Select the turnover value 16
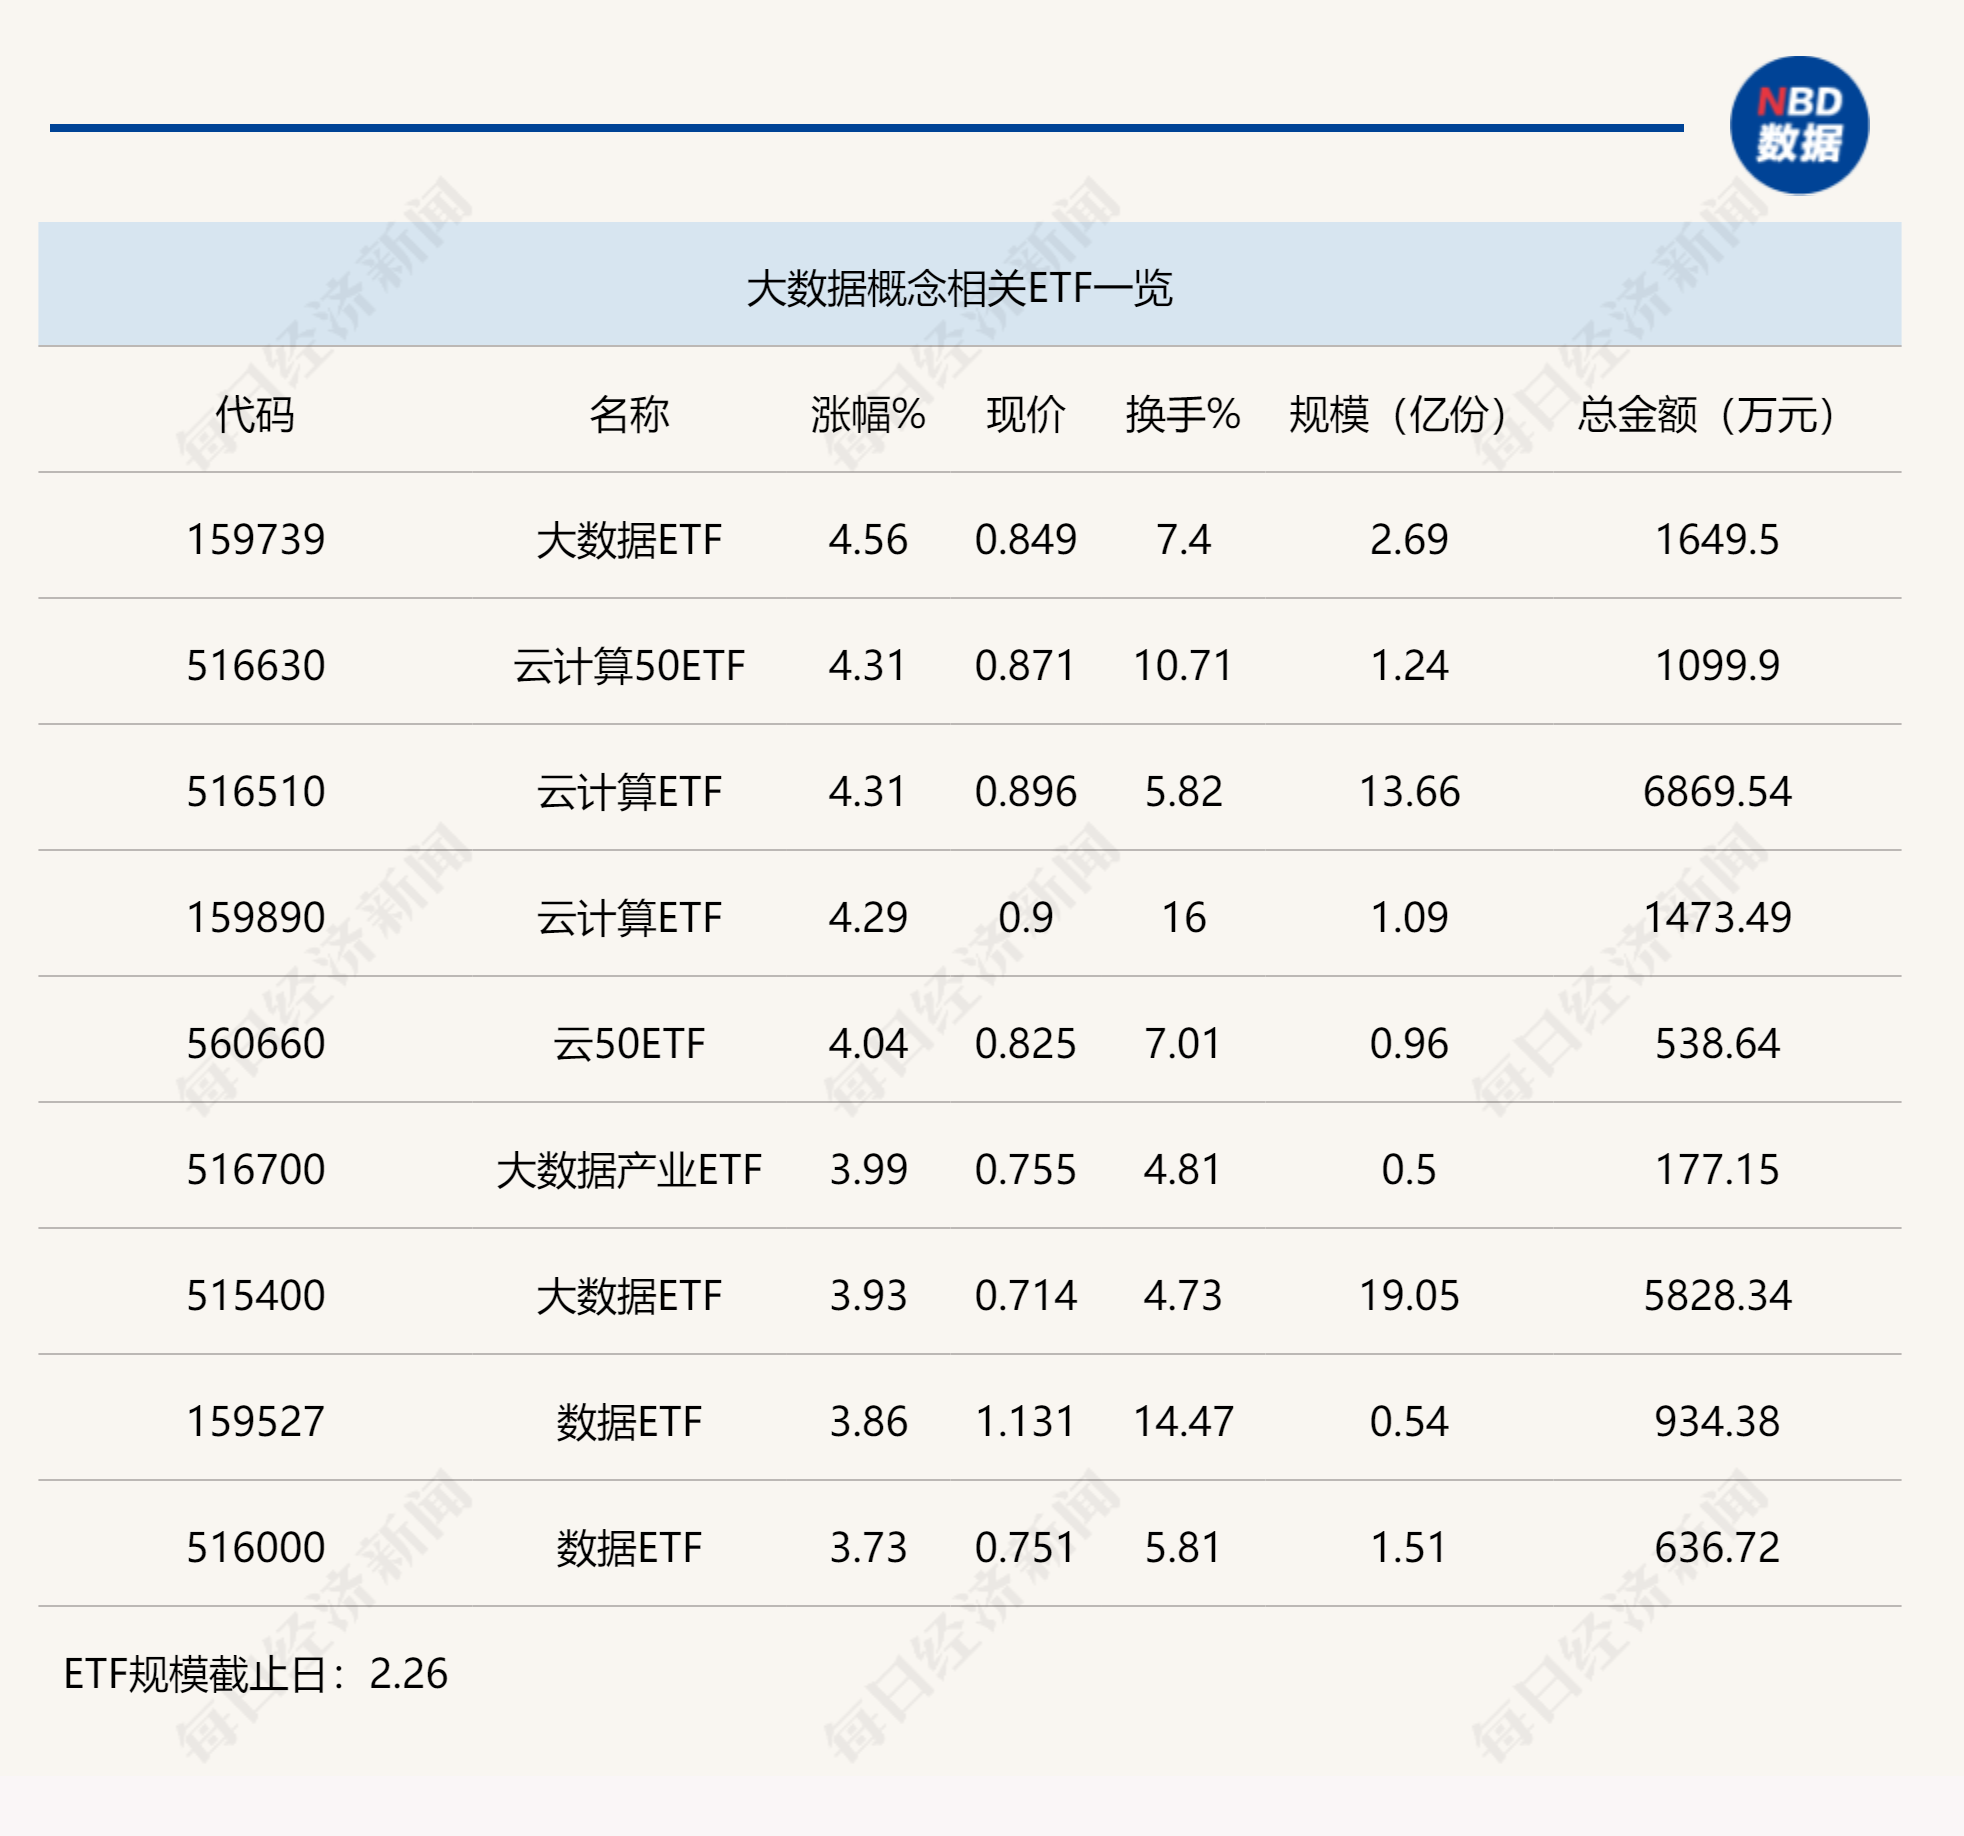This screenshot has height=1836, width=1964. click(1183, 918)
